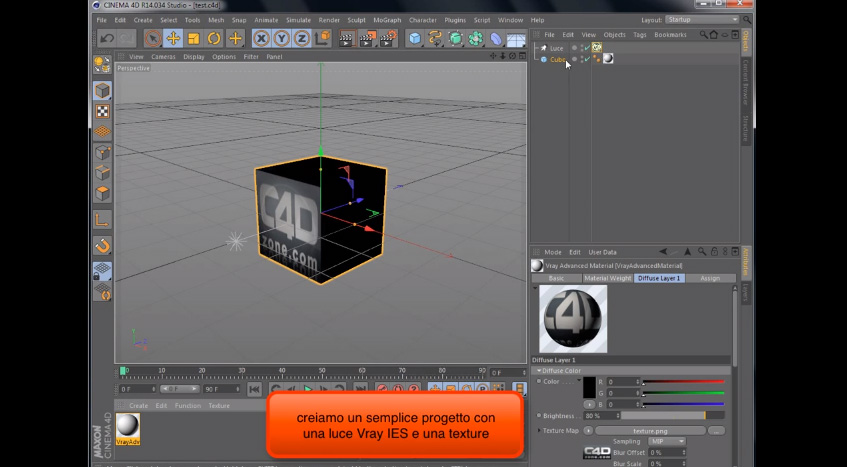Click the Undo arrow icon
Image resolution: width=847 pixels, height=467 pixels.
pos(107,38)
